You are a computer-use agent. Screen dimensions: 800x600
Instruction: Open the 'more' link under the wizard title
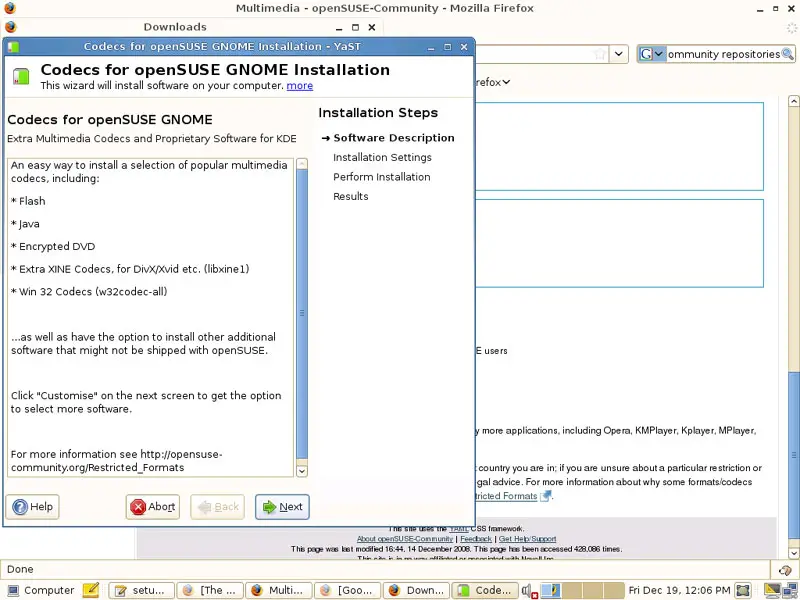pos(299,86)
